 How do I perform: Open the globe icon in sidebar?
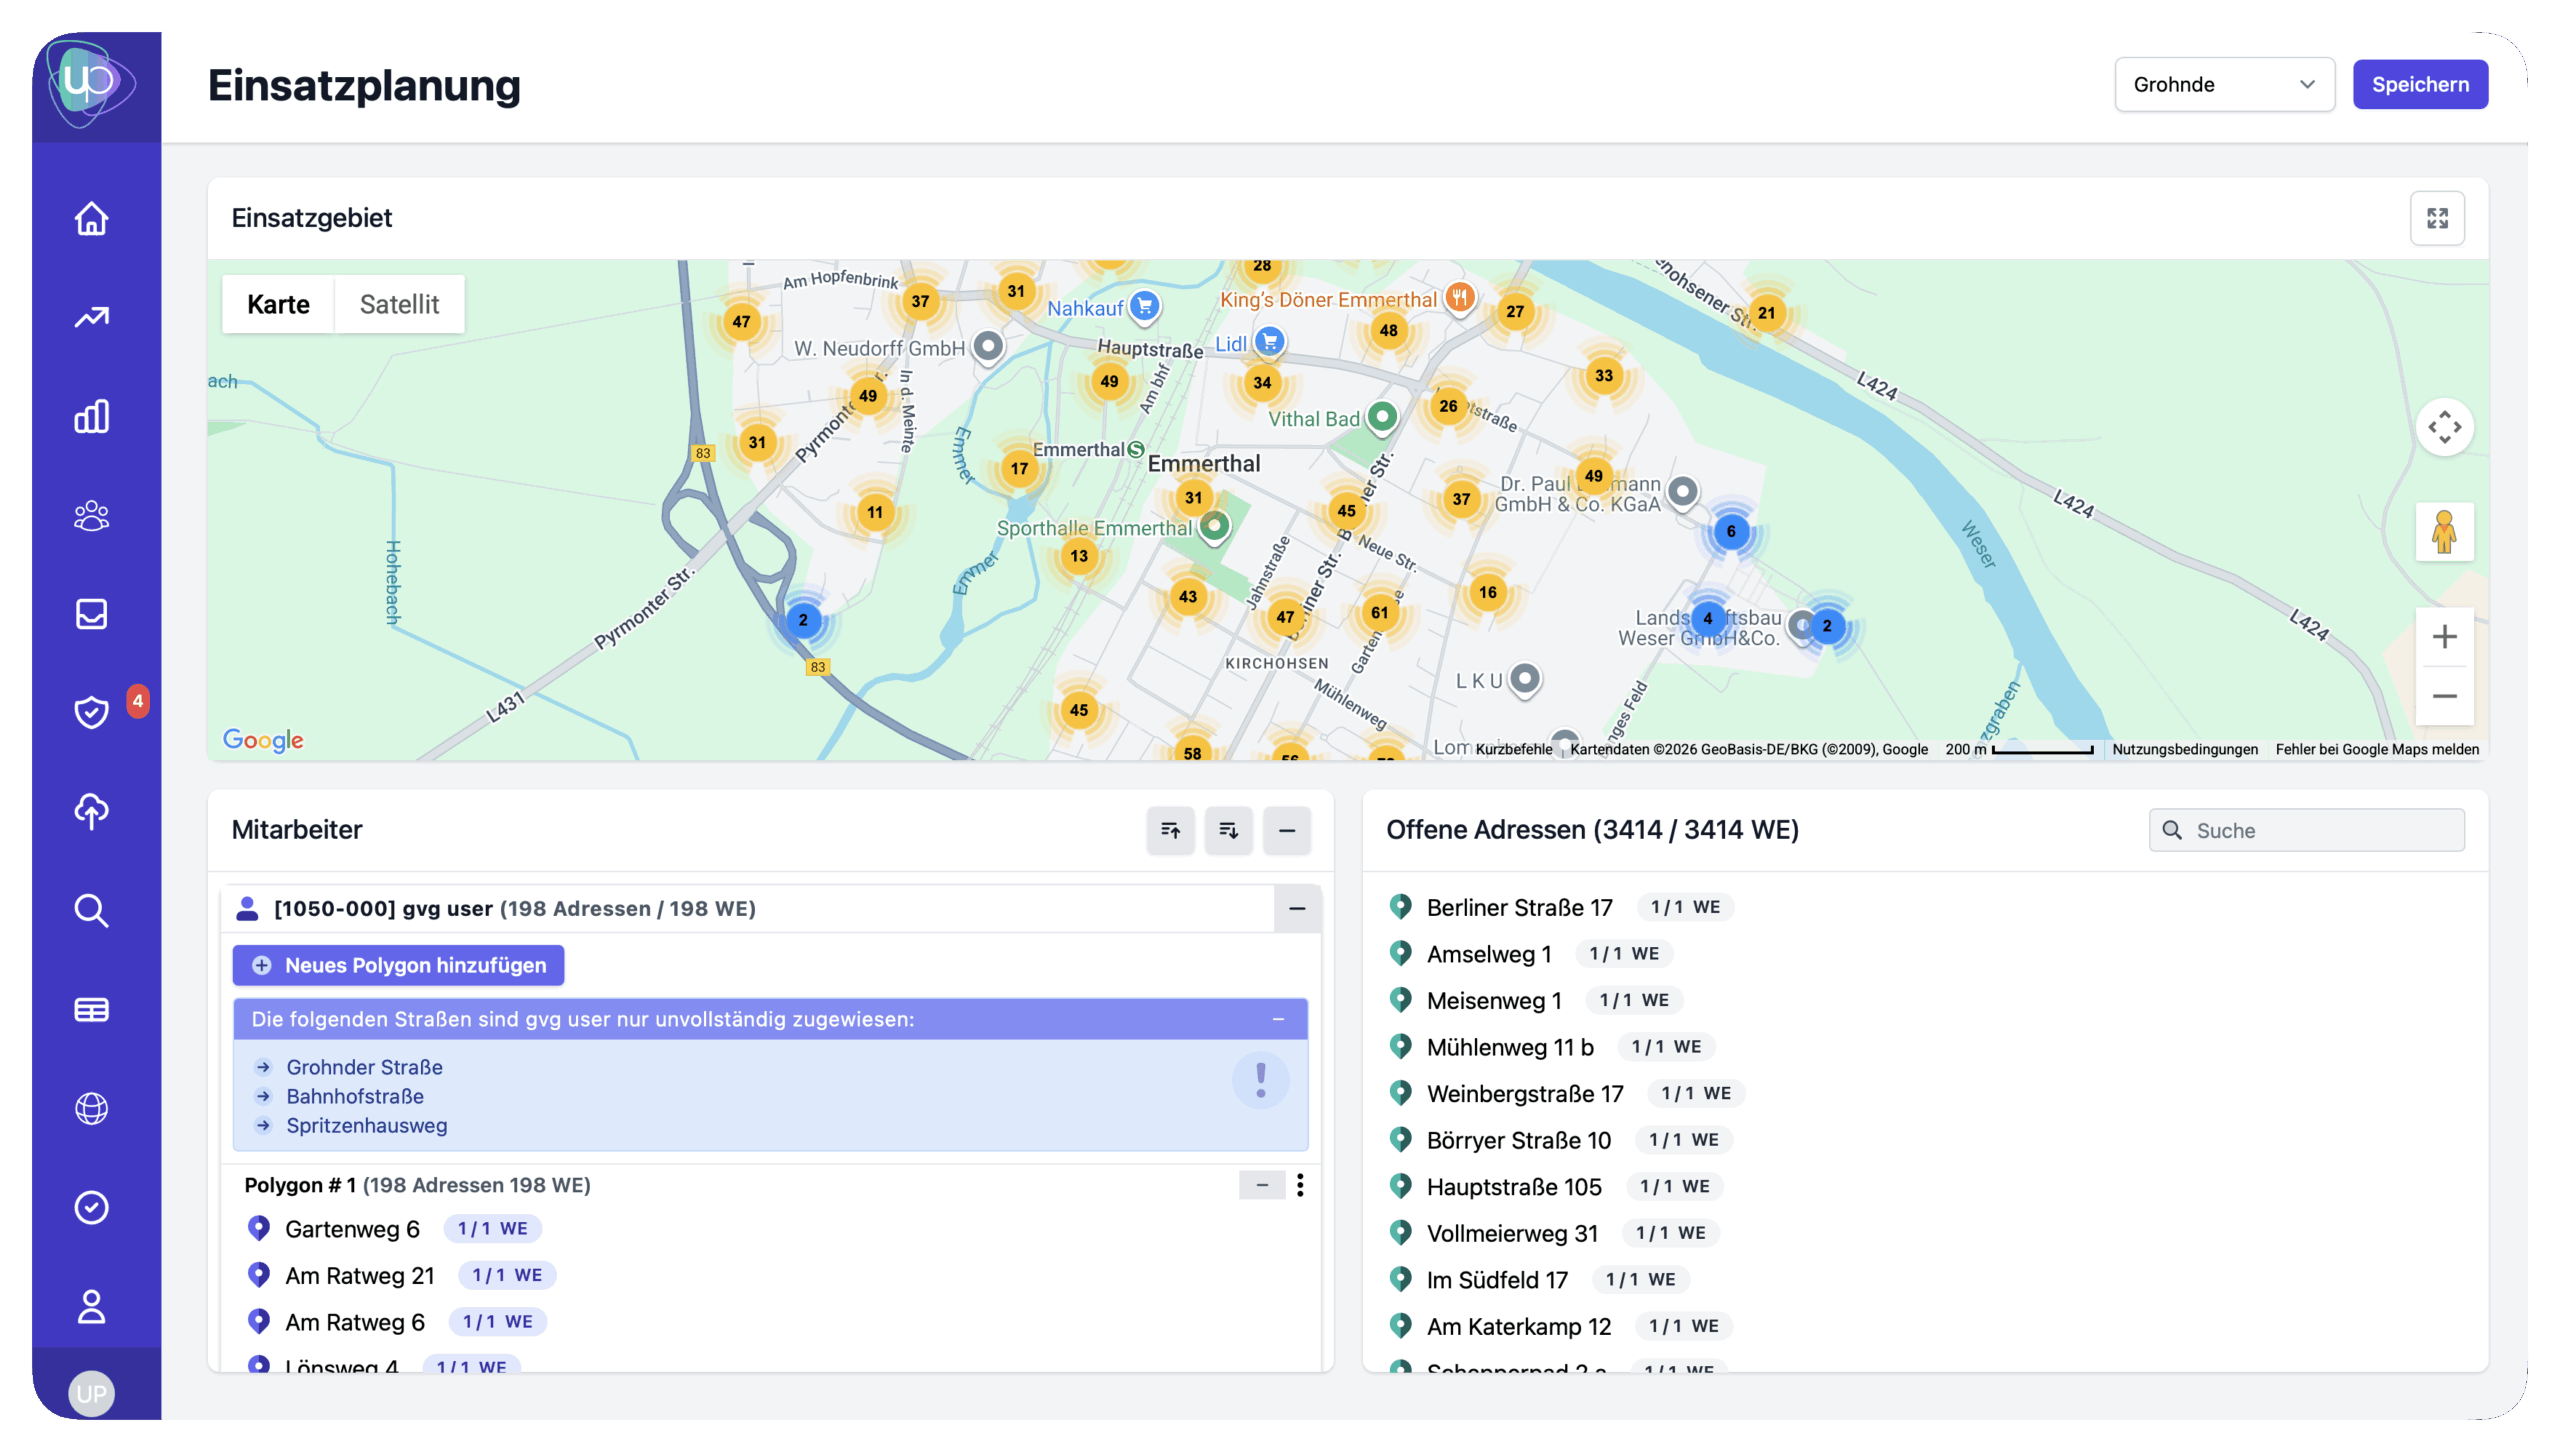(91, 1108)
